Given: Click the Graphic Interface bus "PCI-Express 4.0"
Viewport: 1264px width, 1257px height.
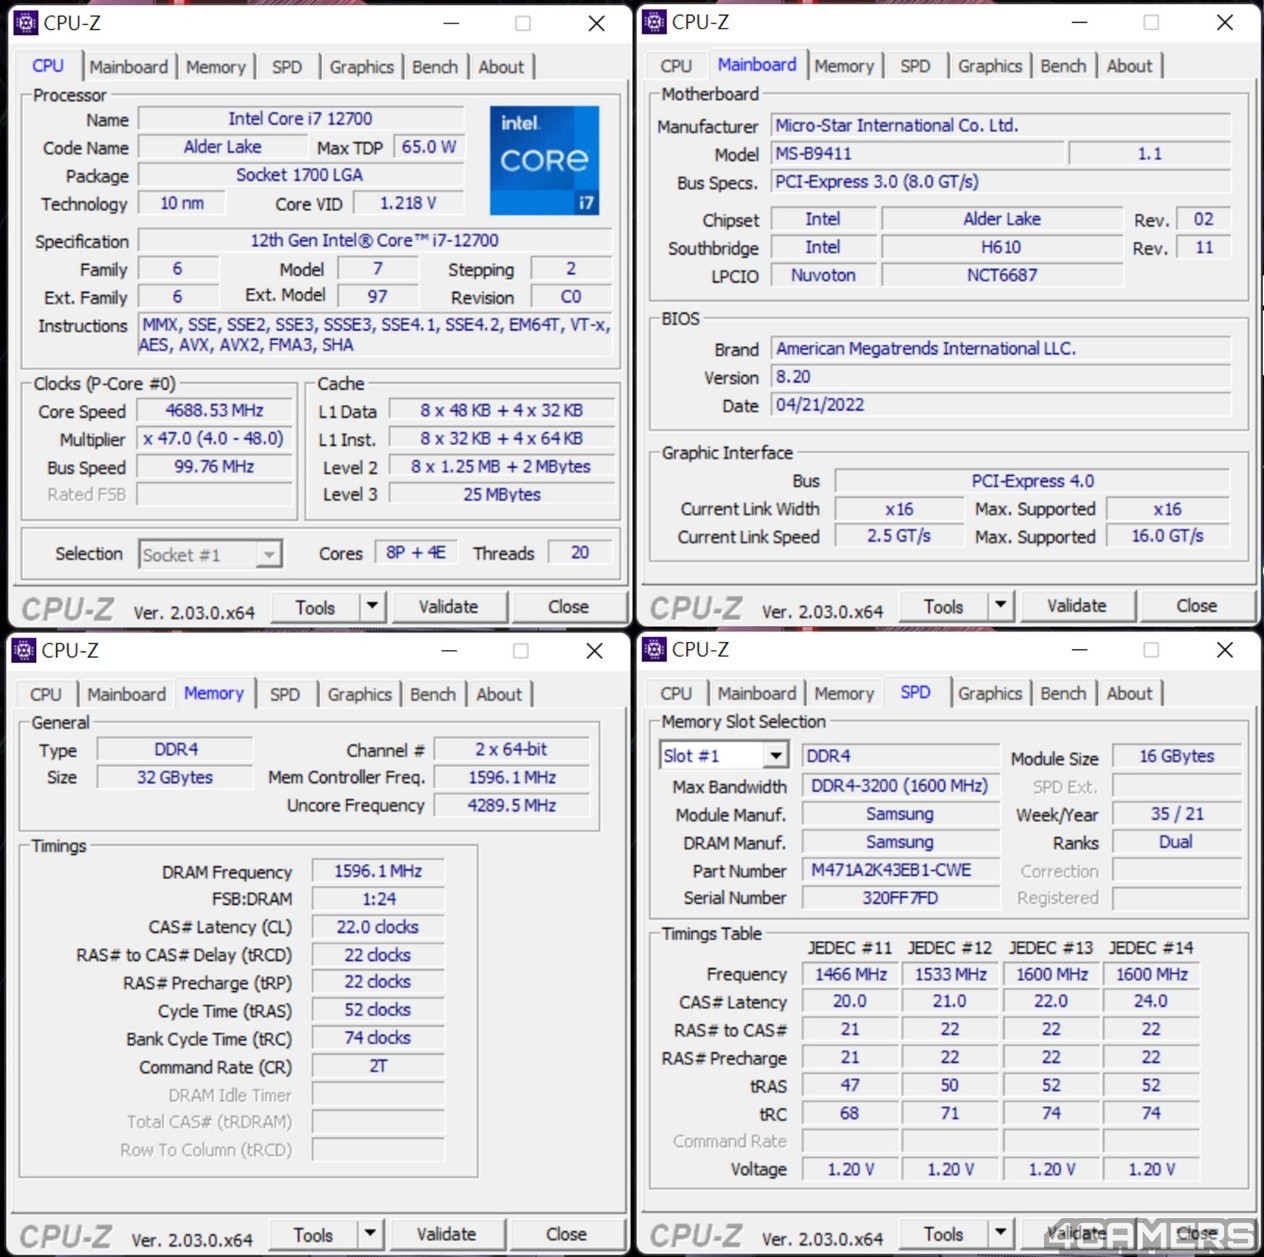Looking at the screenshot, I should pyautogui.click(x=1033, y=481).
